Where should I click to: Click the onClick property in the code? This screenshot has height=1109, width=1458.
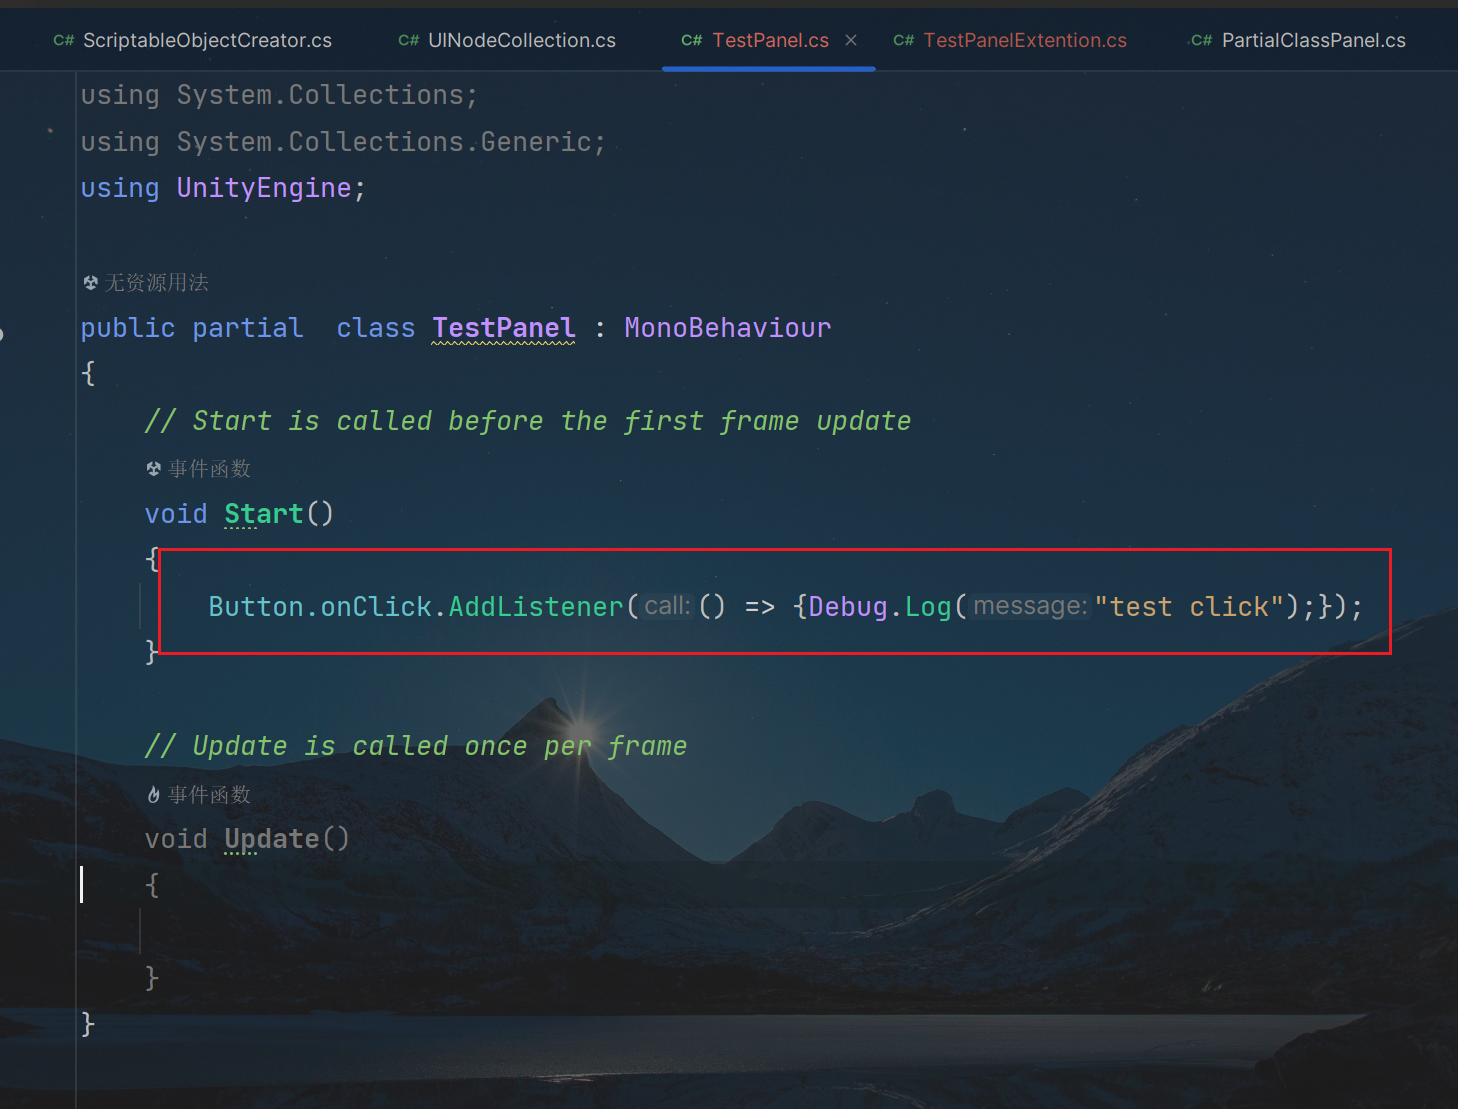(x=376, y=607)
